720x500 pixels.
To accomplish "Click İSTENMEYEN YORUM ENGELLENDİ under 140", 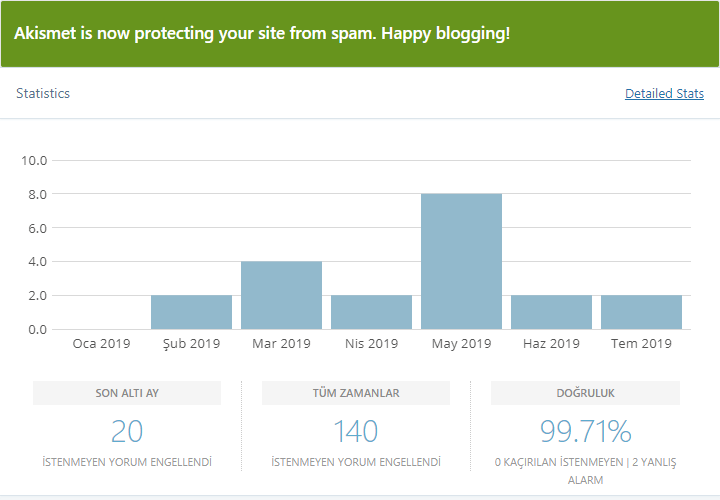I will click(x=356, y=462).
